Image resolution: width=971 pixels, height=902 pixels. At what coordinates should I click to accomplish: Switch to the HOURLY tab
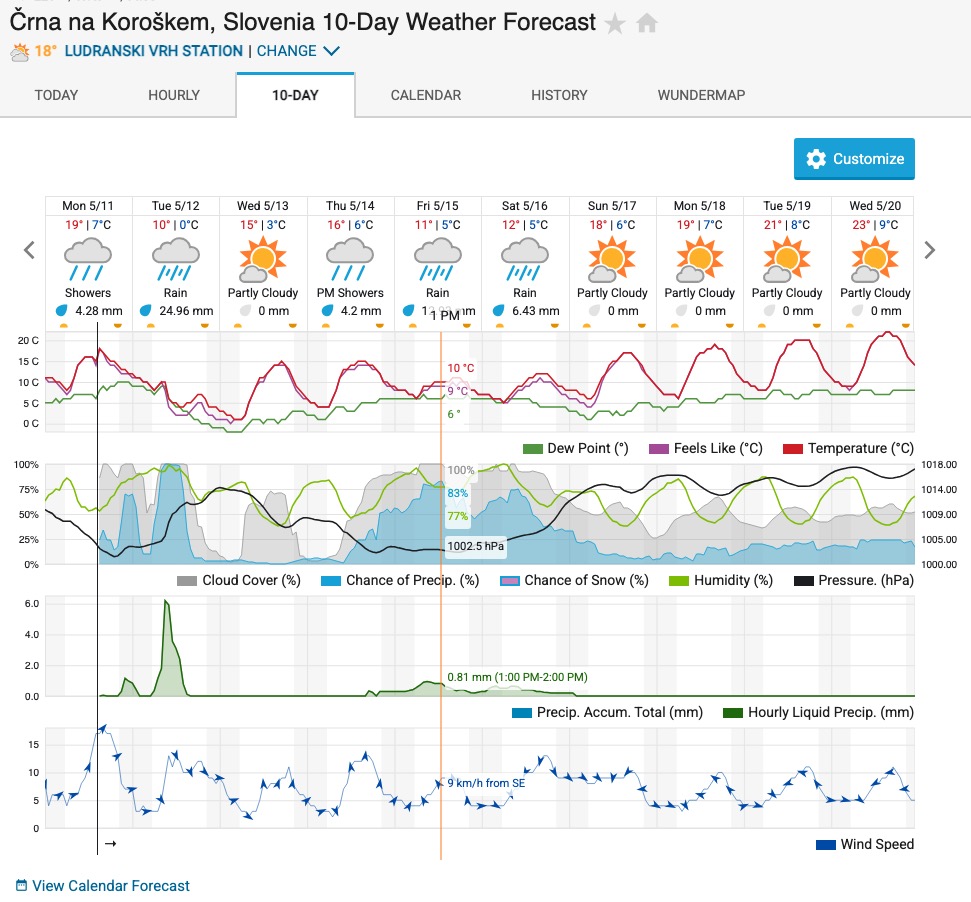pyautogui.click(x=174, y=95)
